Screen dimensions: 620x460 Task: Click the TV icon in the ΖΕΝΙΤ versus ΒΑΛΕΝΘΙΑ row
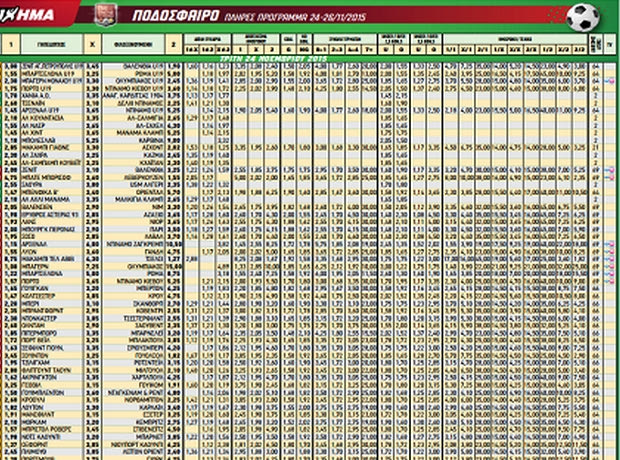(x=609, y=170)
